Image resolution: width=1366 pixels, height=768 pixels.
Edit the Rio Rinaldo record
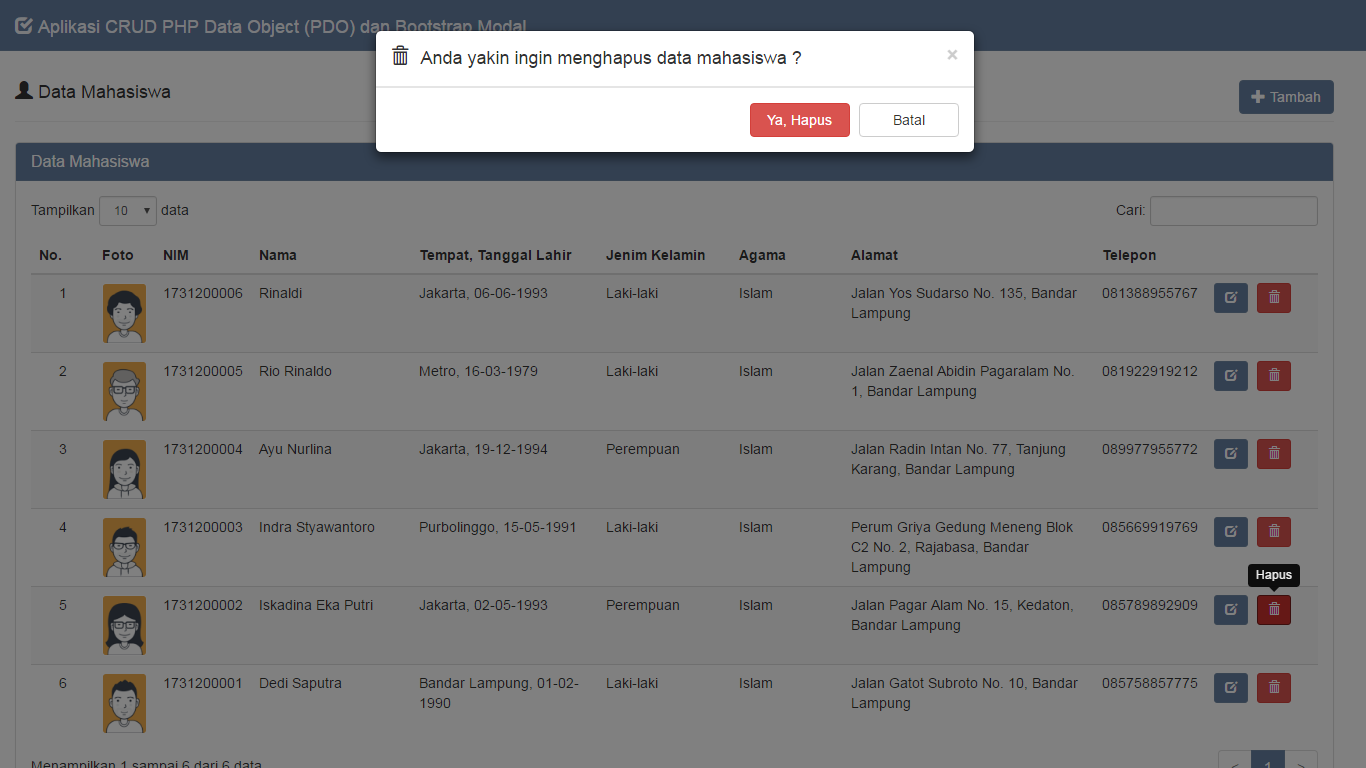click(x=1230, y=376)
